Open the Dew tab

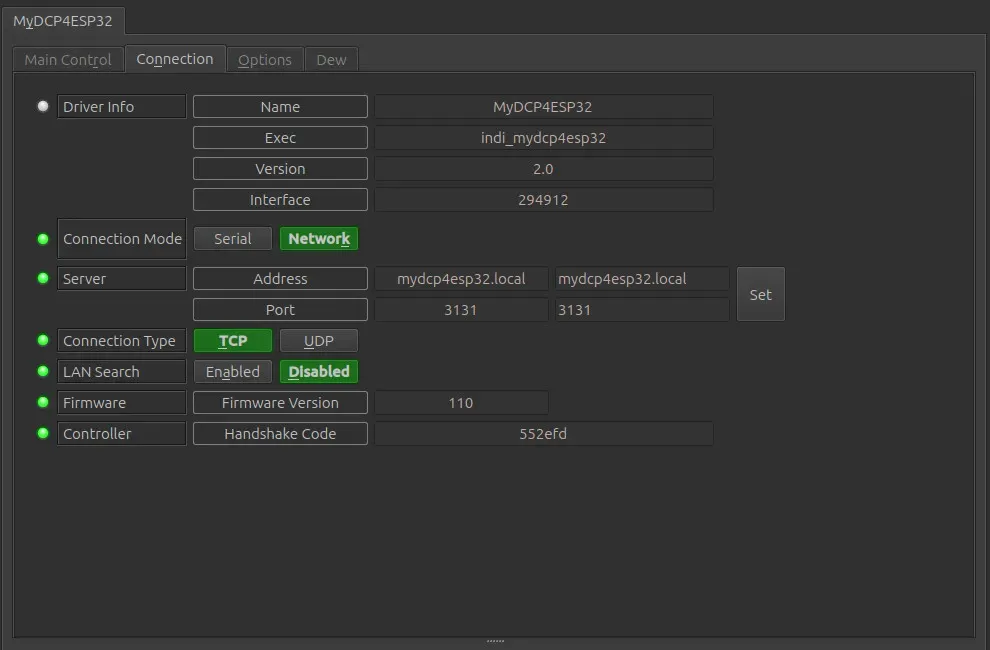[x=331, y=60]
